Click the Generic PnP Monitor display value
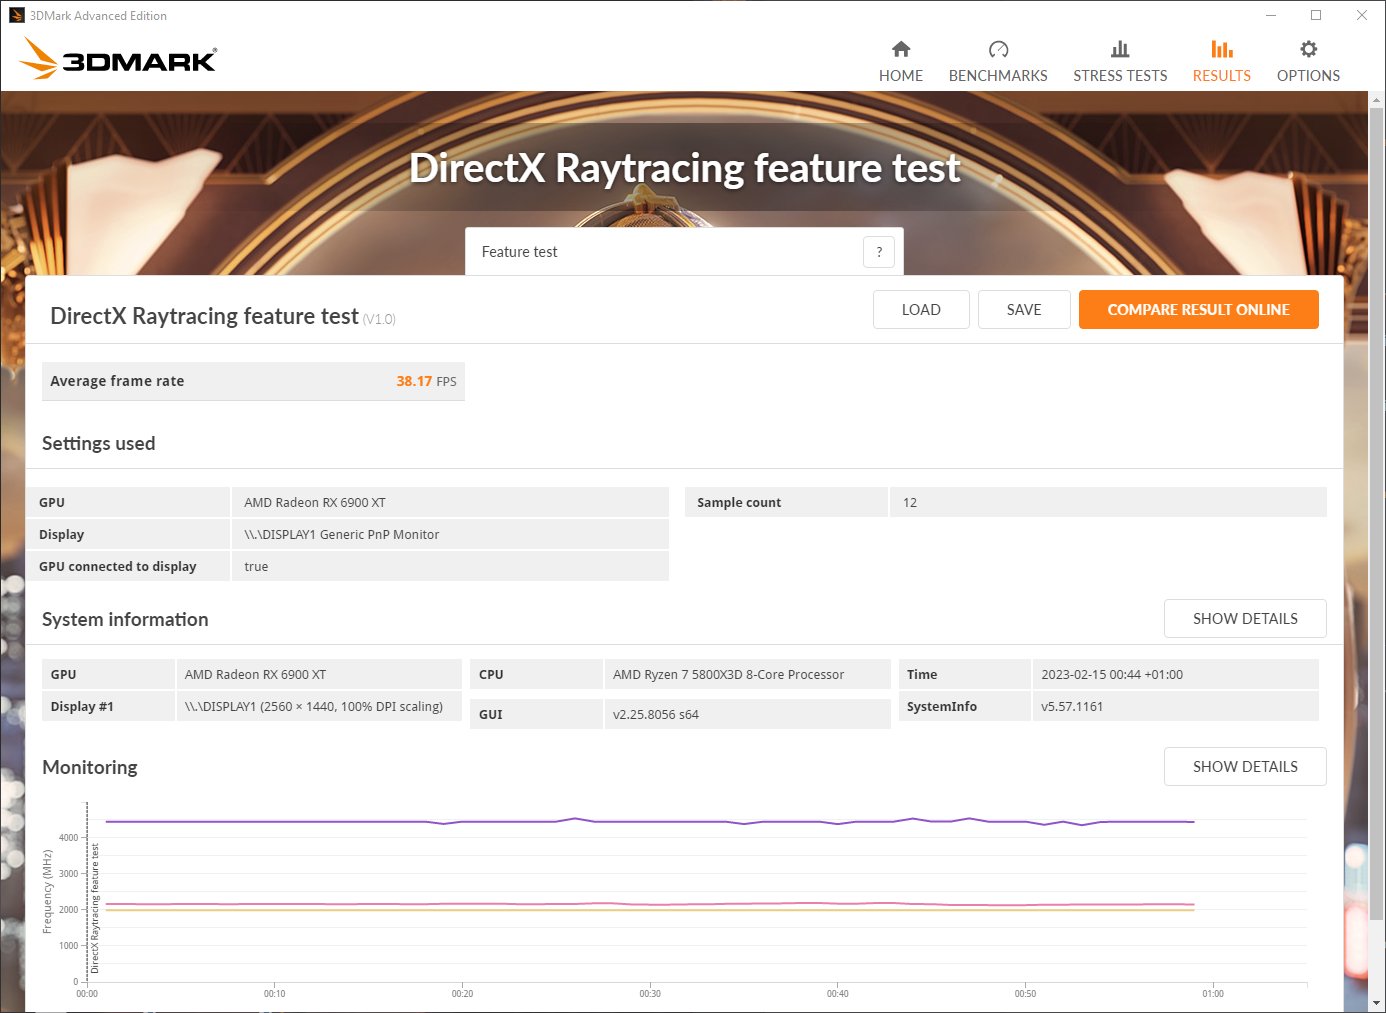The height and width of the screenshot is (1013, 1386). [342, 535]
